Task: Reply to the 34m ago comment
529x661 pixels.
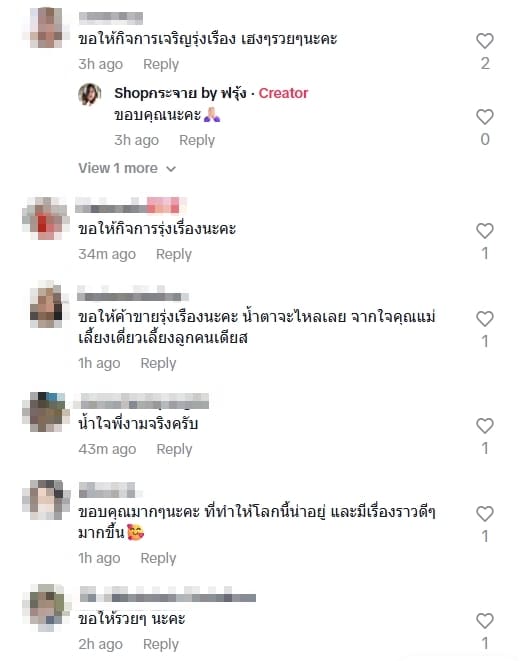Action: coord(174,254)
